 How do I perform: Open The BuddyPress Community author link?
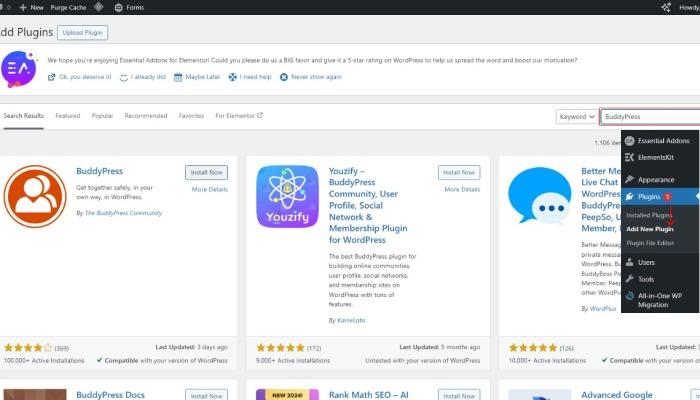[x=123, y=213]
